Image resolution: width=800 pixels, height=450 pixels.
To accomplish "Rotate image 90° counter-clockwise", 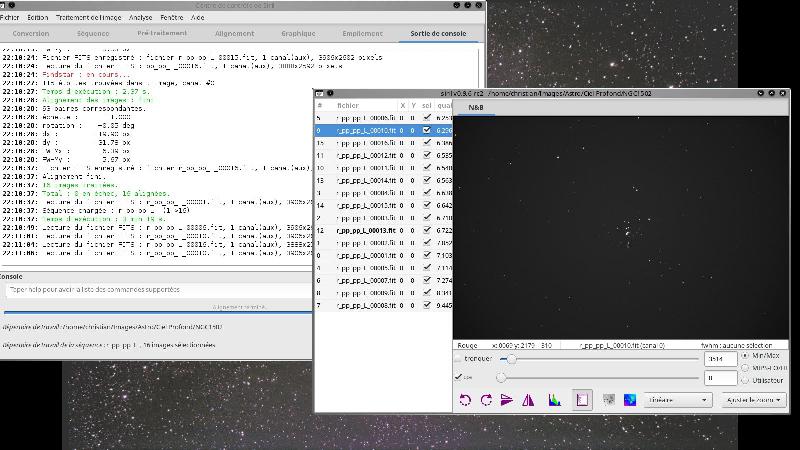I will [465, 400].
